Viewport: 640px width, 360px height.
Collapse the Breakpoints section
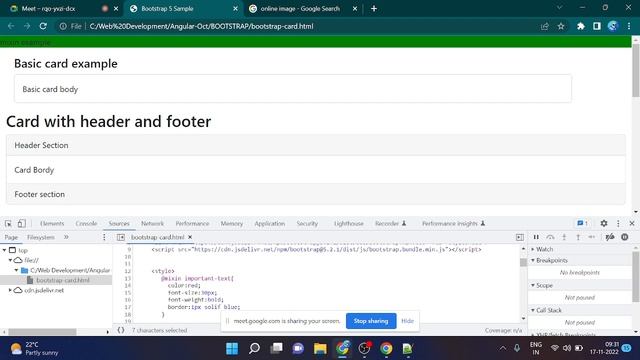coord(533,260)
